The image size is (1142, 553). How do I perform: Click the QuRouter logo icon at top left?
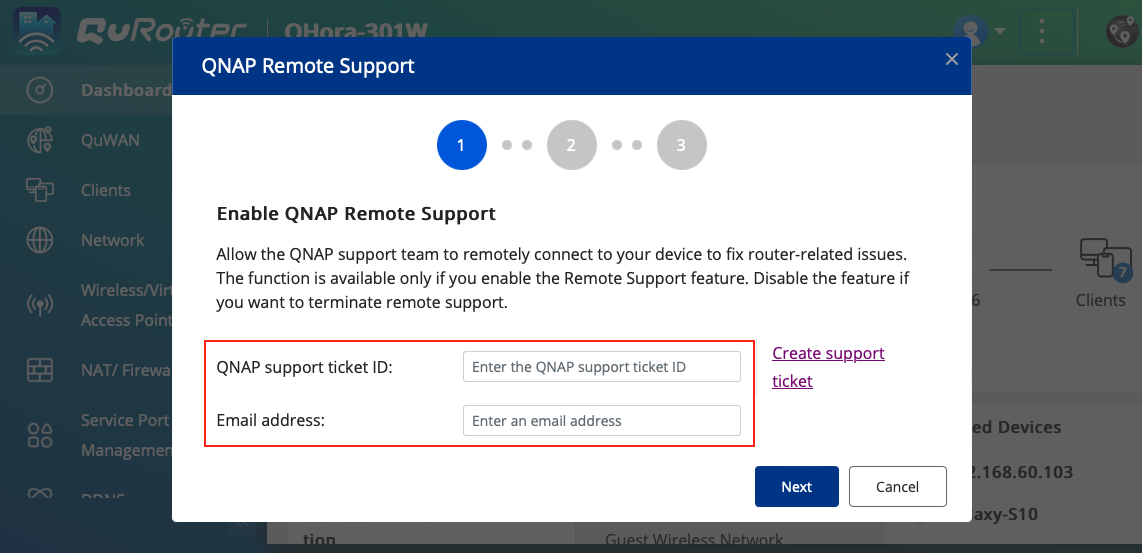[37, 31]
